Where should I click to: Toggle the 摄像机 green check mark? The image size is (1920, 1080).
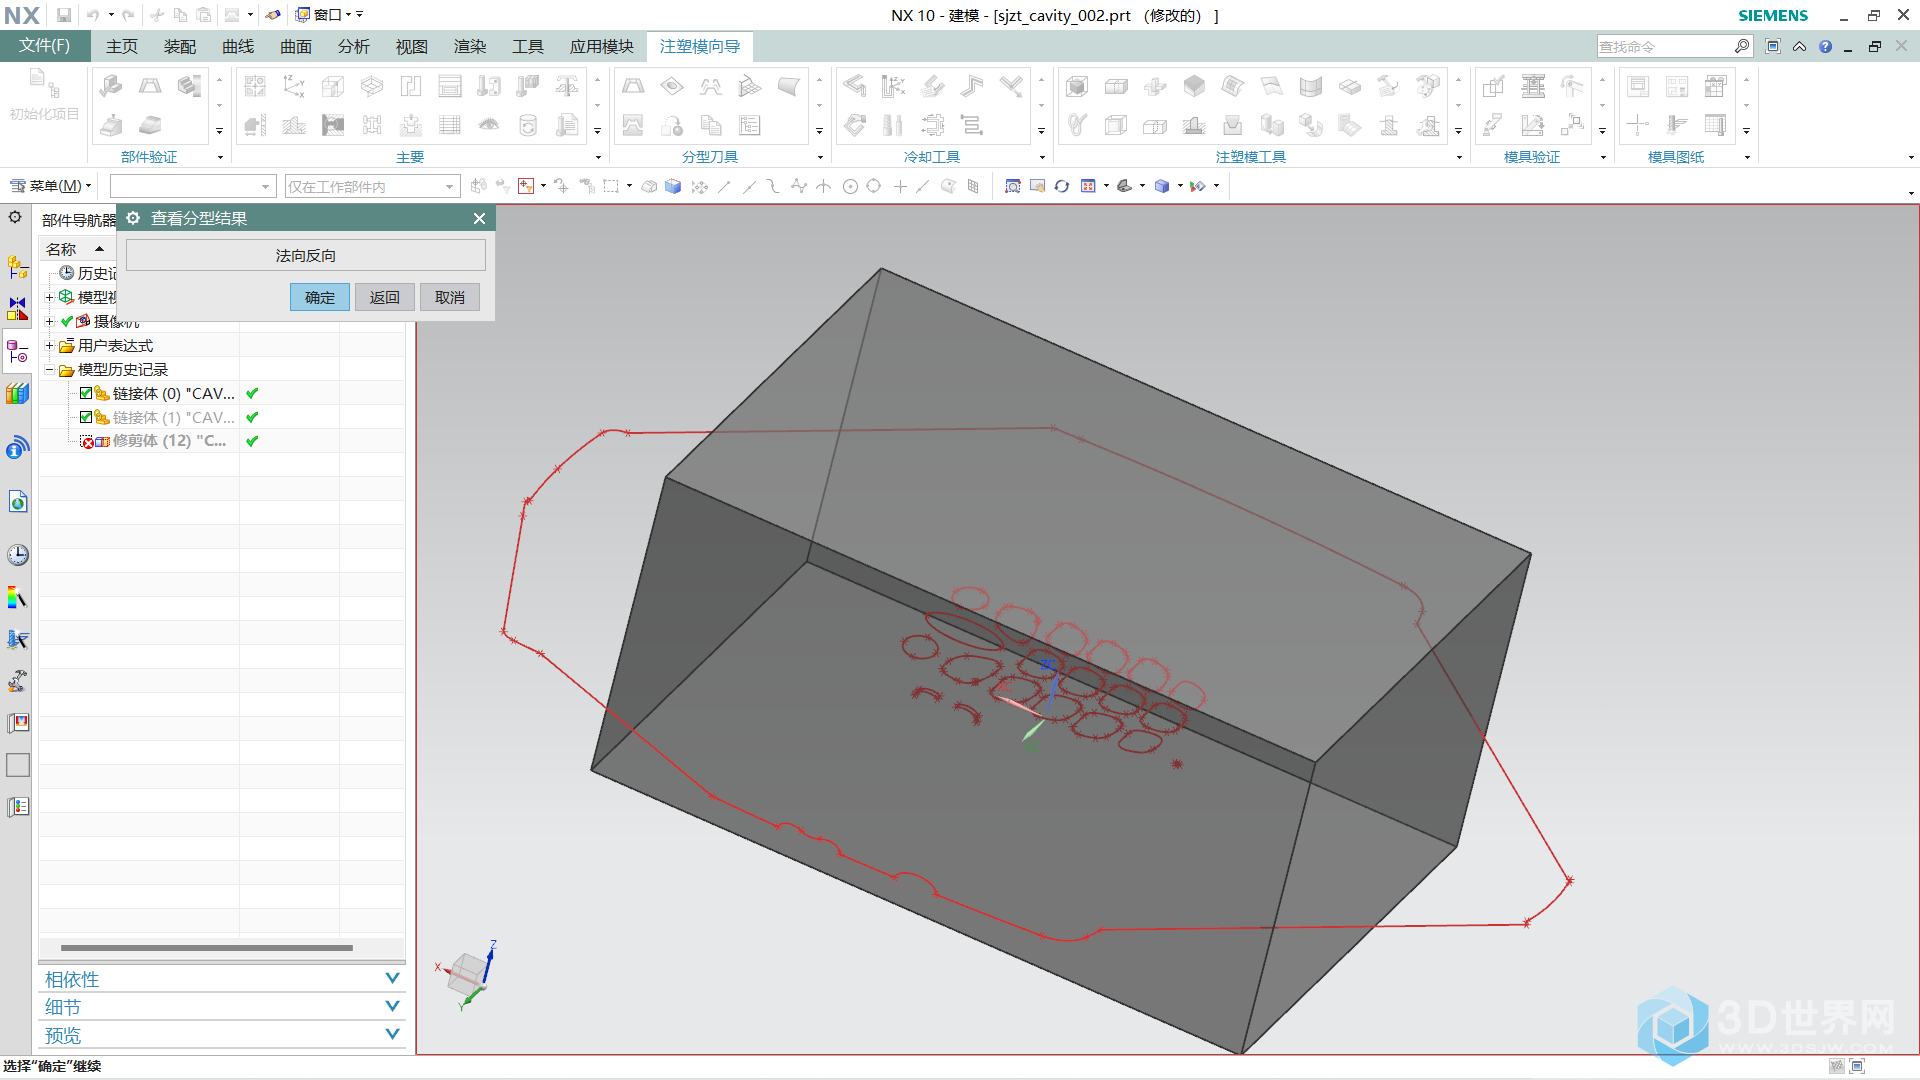pyautogui.click(x=66, y=321)
